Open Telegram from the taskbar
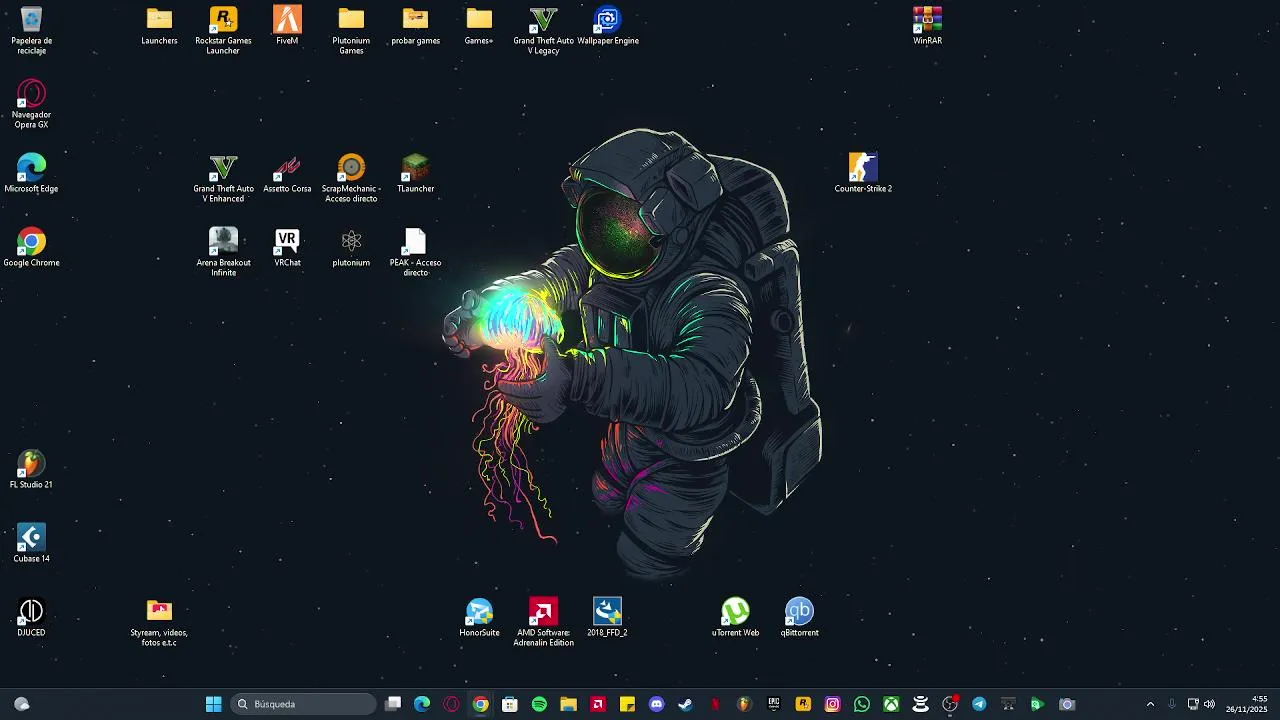The image size is (1280, 720). (x=979, y=704)
